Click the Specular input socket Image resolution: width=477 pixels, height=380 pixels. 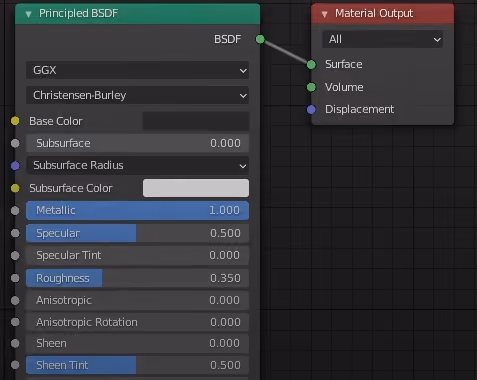click(x=15, y=233)
